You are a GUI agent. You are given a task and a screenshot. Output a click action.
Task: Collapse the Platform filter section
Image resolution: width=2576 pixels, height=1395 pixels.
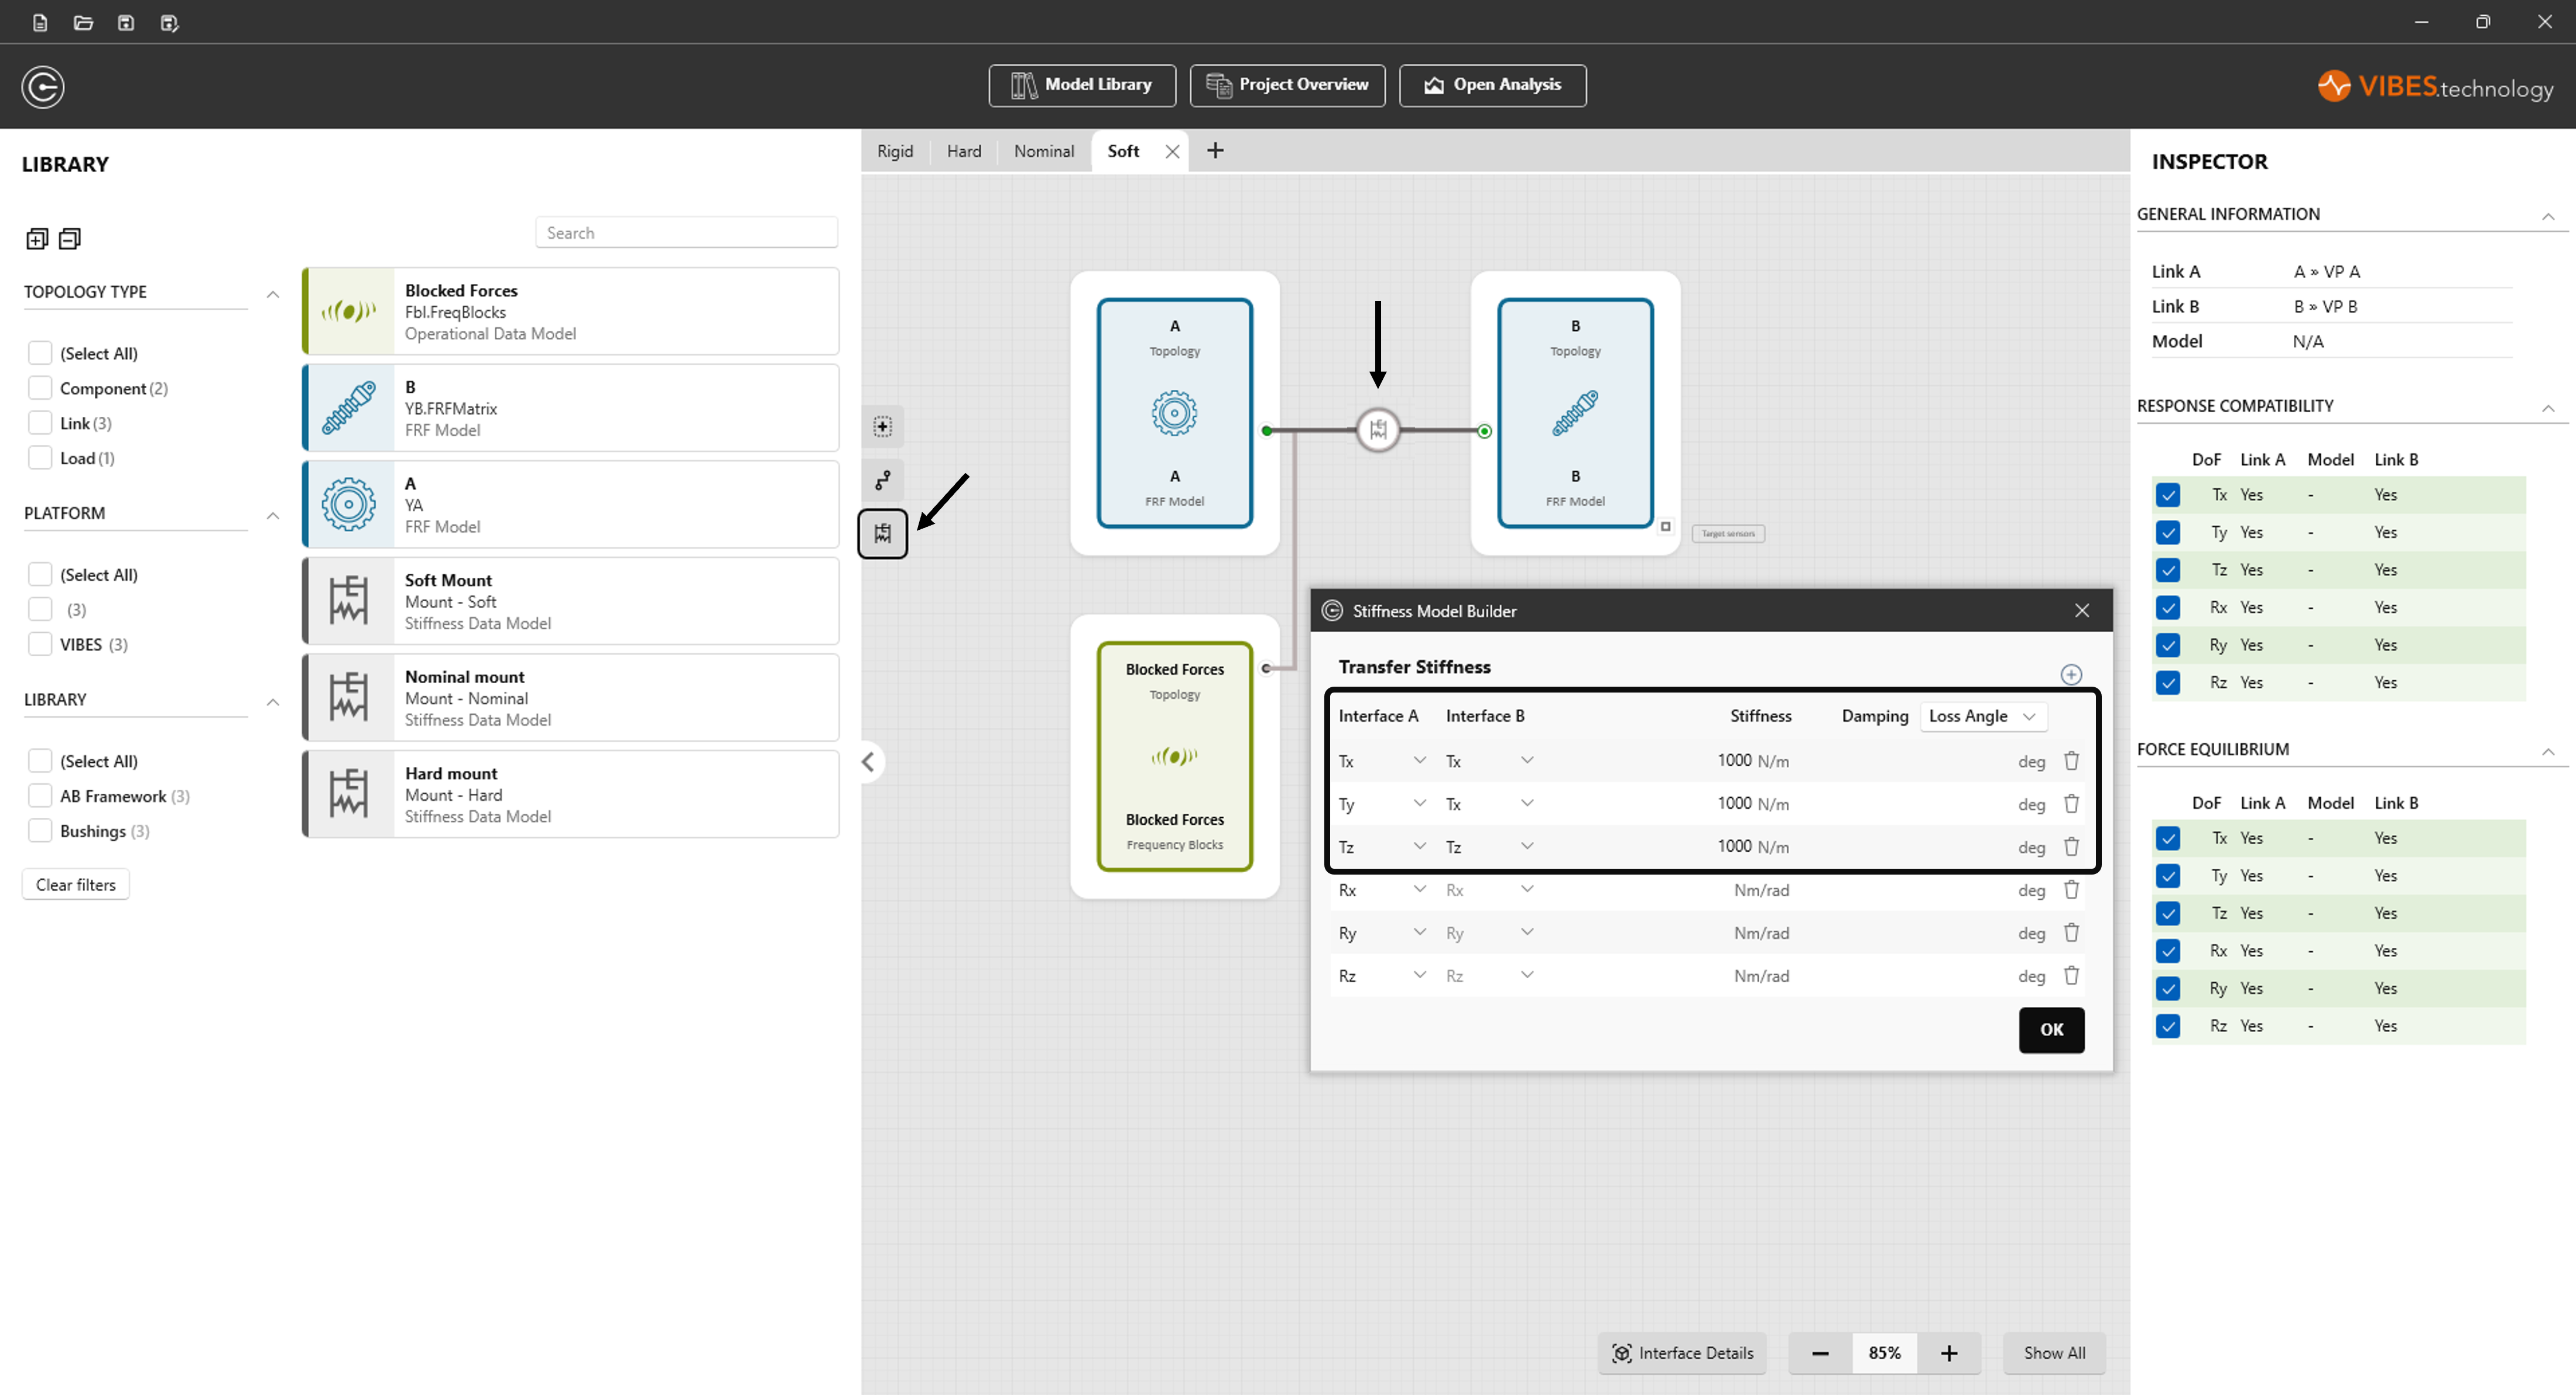272,515
